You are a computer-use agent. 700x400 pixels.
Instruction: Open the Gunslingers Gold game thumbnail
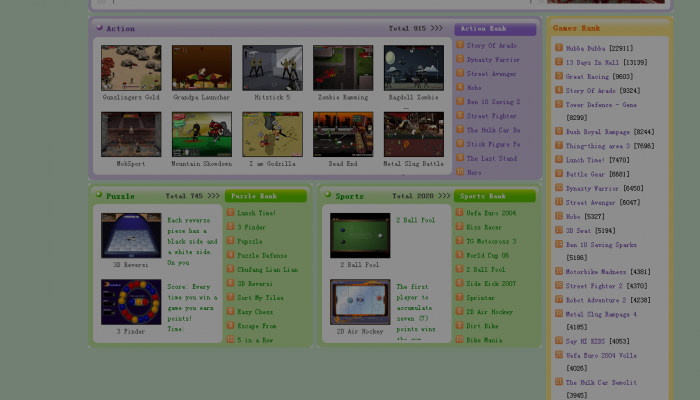(130, 68)
